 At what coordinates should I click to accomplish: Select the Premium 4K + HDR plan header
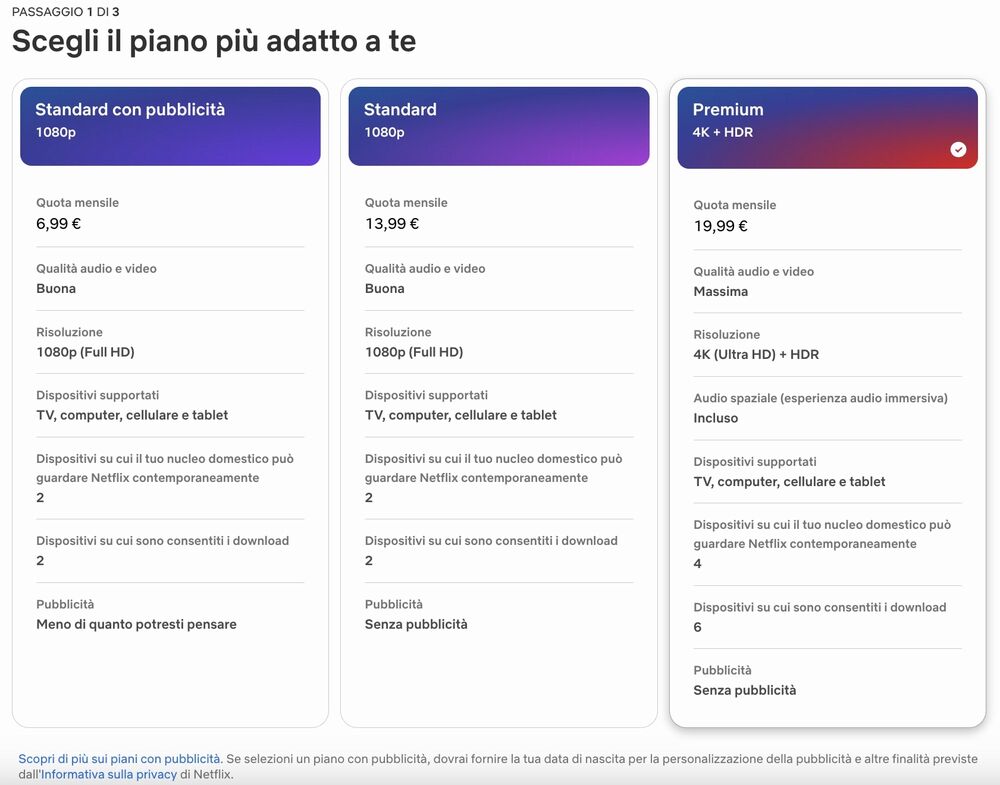[827, 127]
